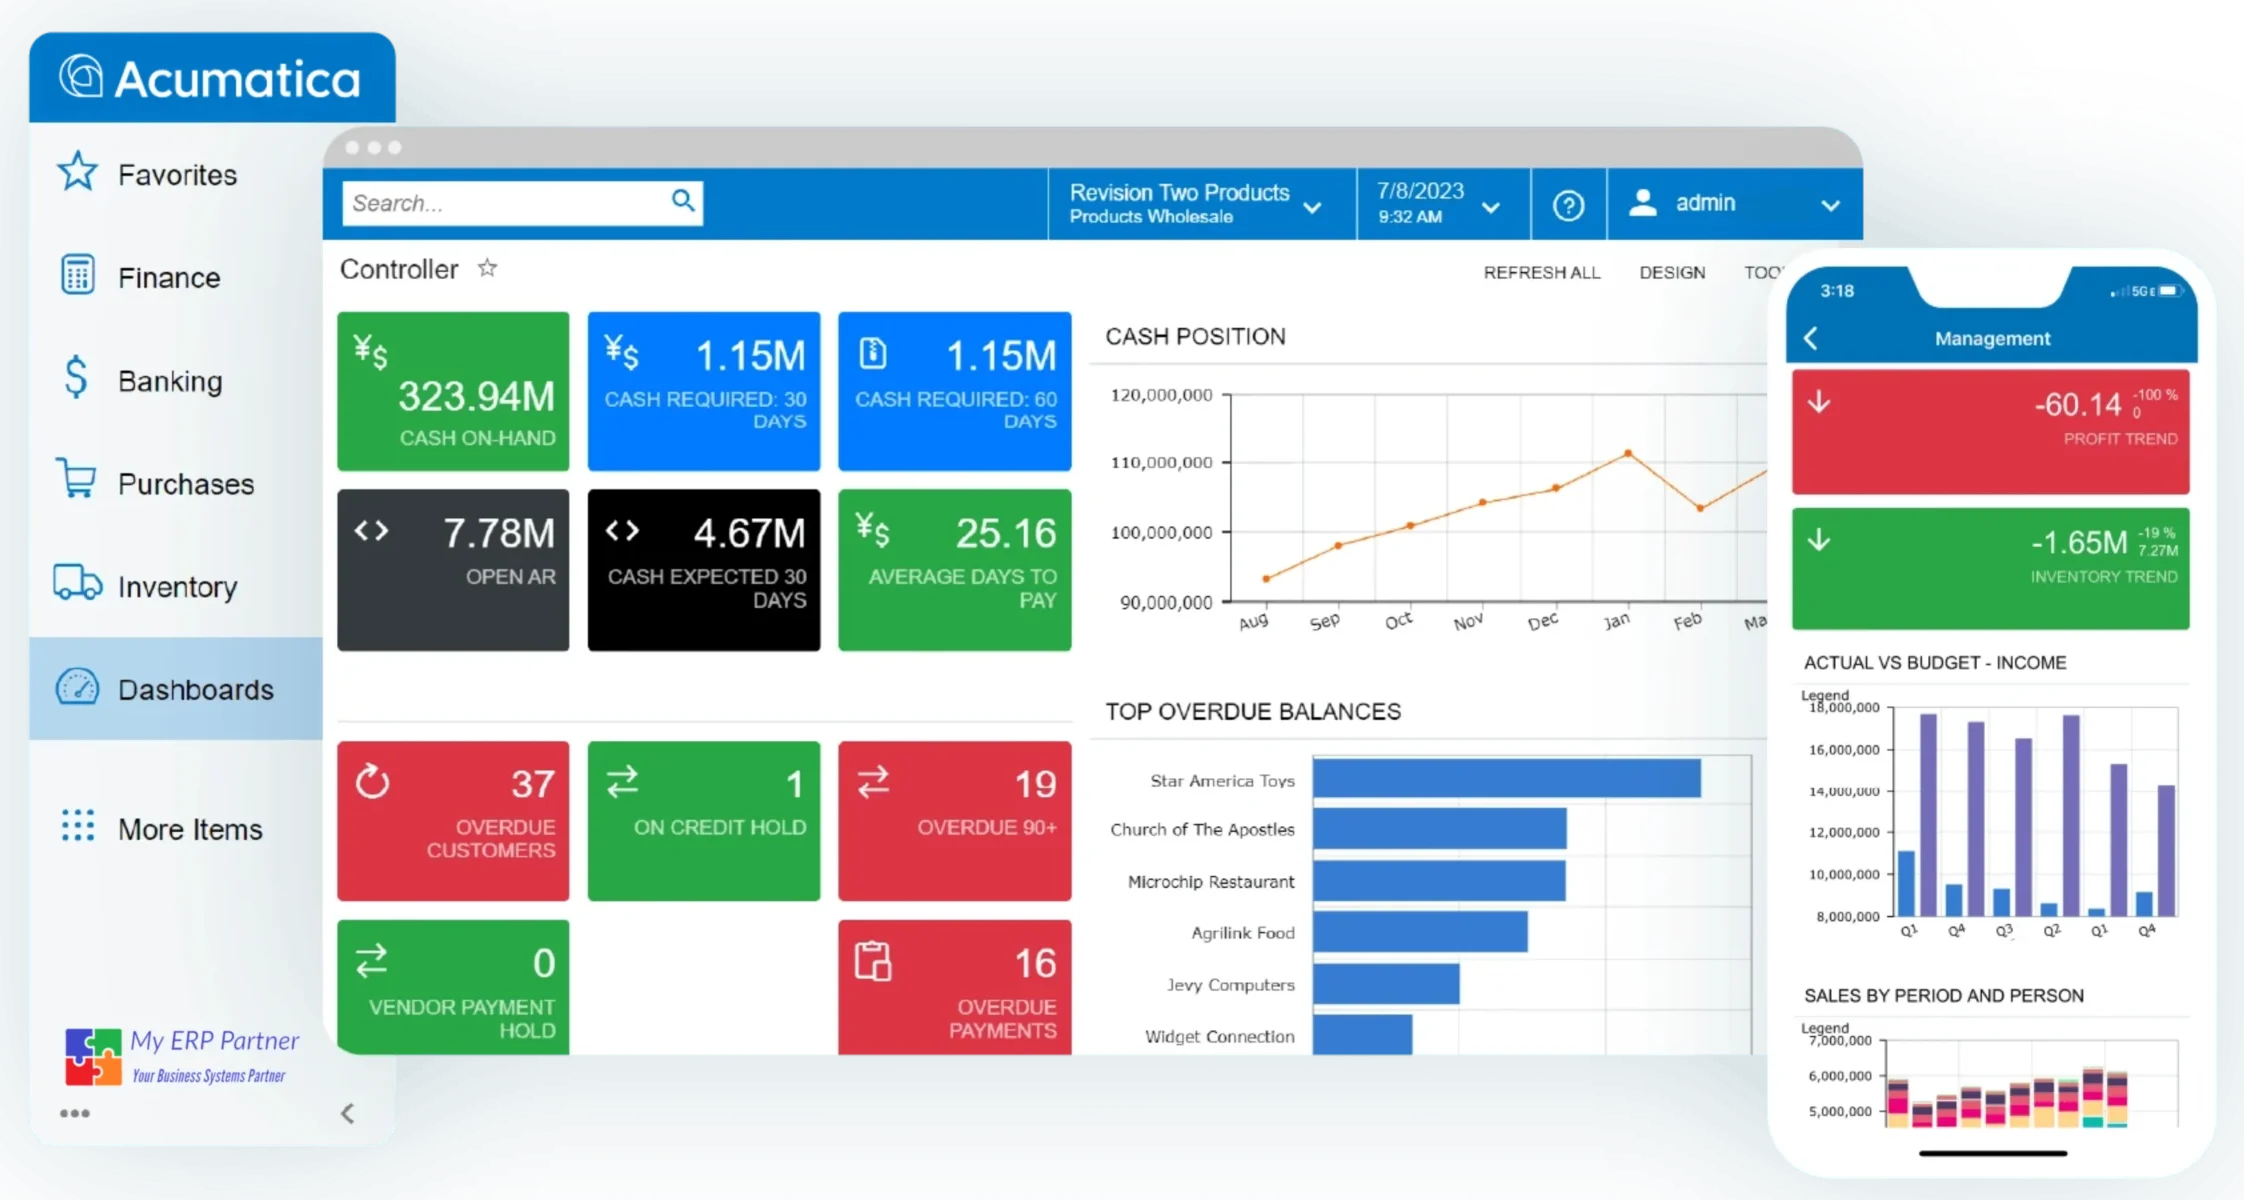Image resolution: width=2244 pixels, height=1200 pixels.
Task: Click REFRESH ALL on the dashboard
Action: click(1541, 273)
